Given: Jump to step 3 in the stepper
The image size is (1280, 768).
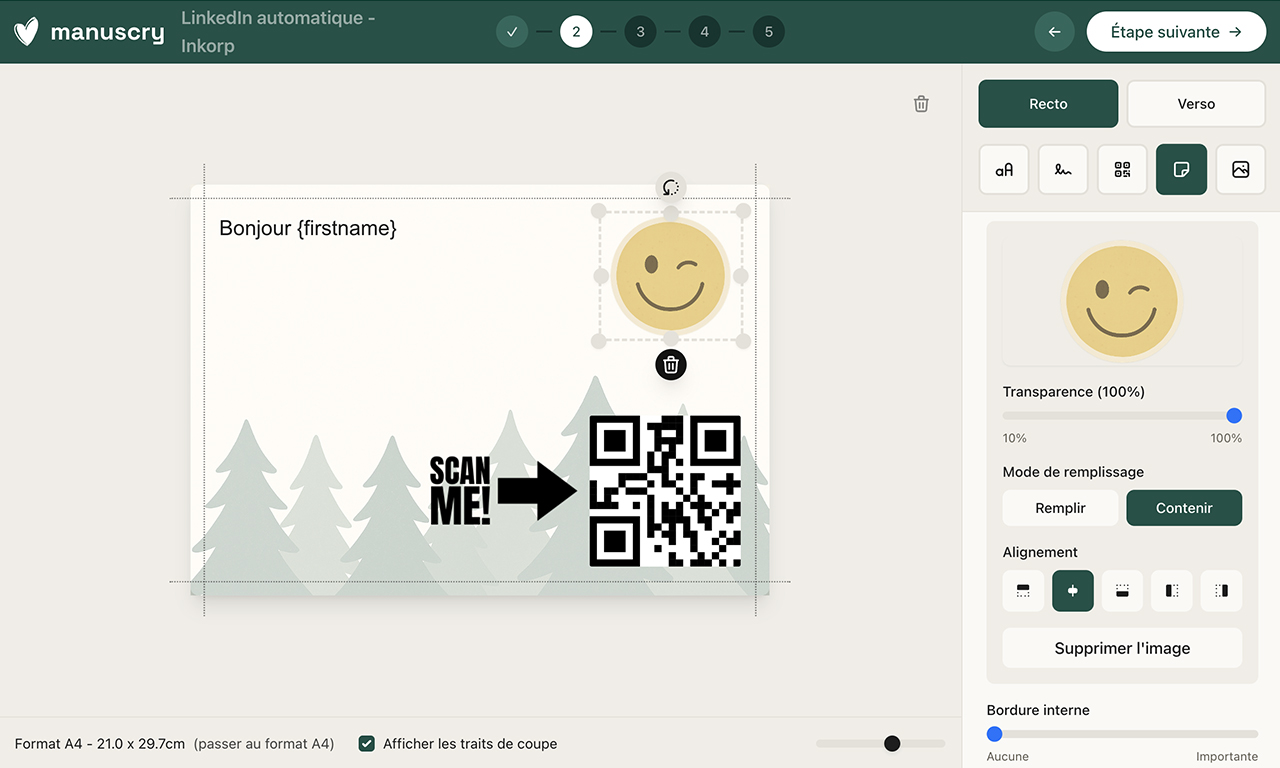Looking at the screenshot, I should pyautogui.click(x=640, y=32).
